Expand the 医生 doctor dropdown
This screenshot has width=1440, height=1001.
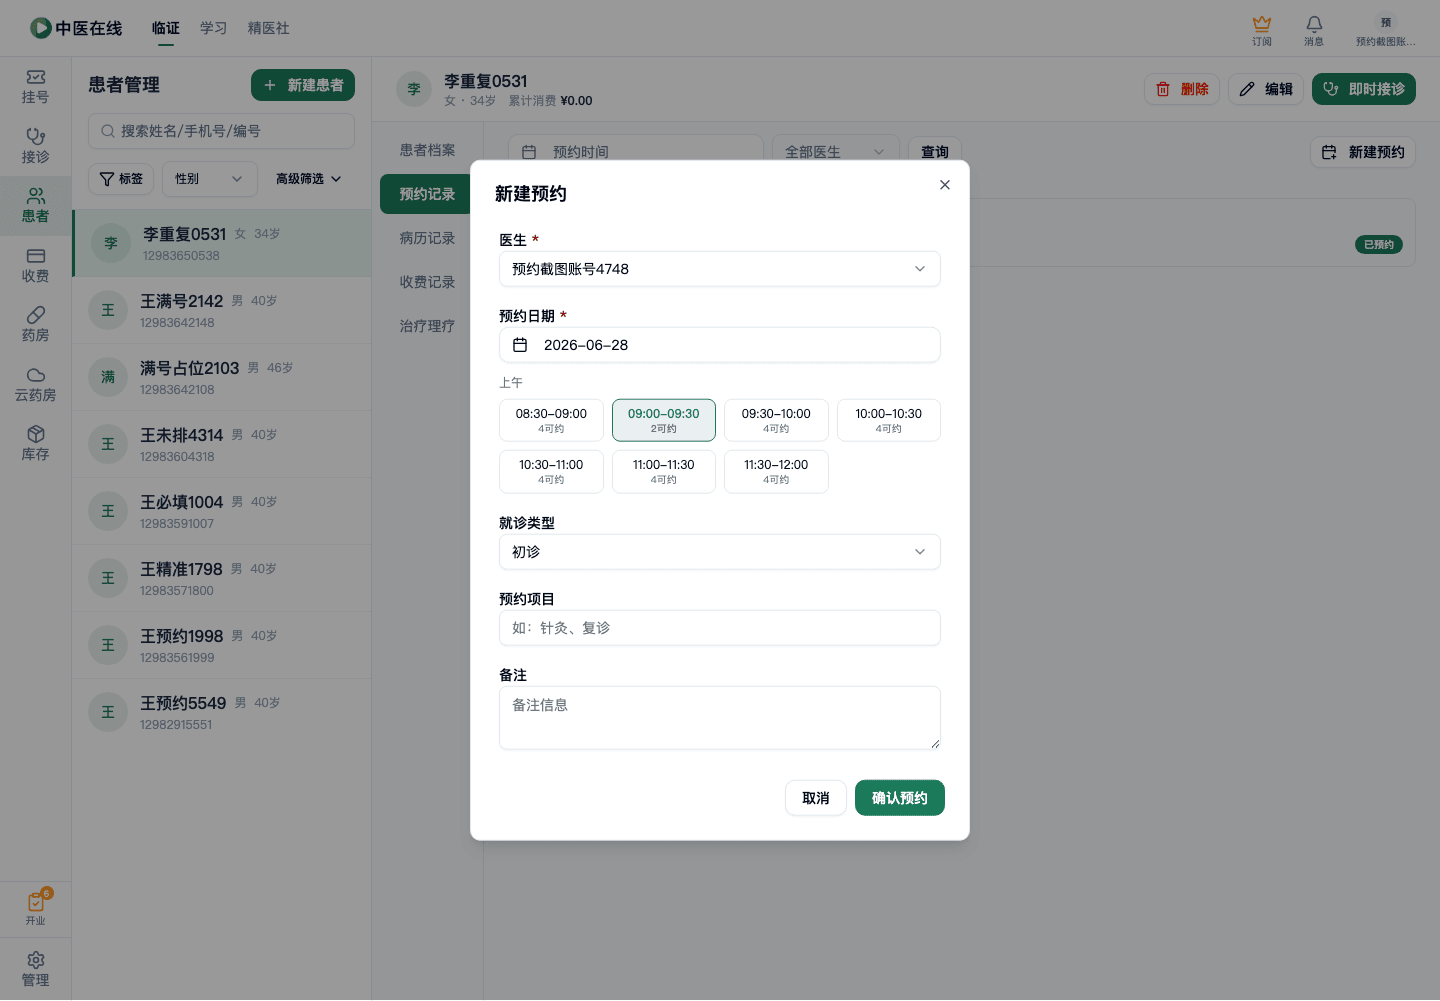click(x=720, y=269)
